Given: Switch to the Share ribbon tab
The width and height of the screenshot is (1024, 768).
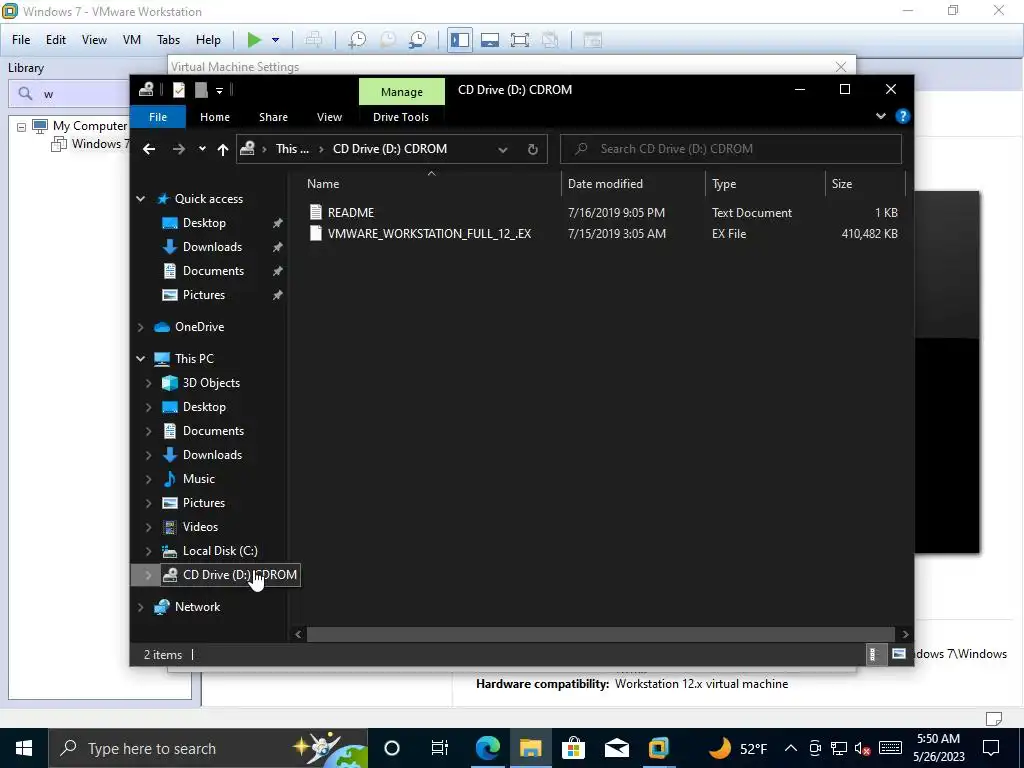Looking at the screenshot, I should point(273,117).
